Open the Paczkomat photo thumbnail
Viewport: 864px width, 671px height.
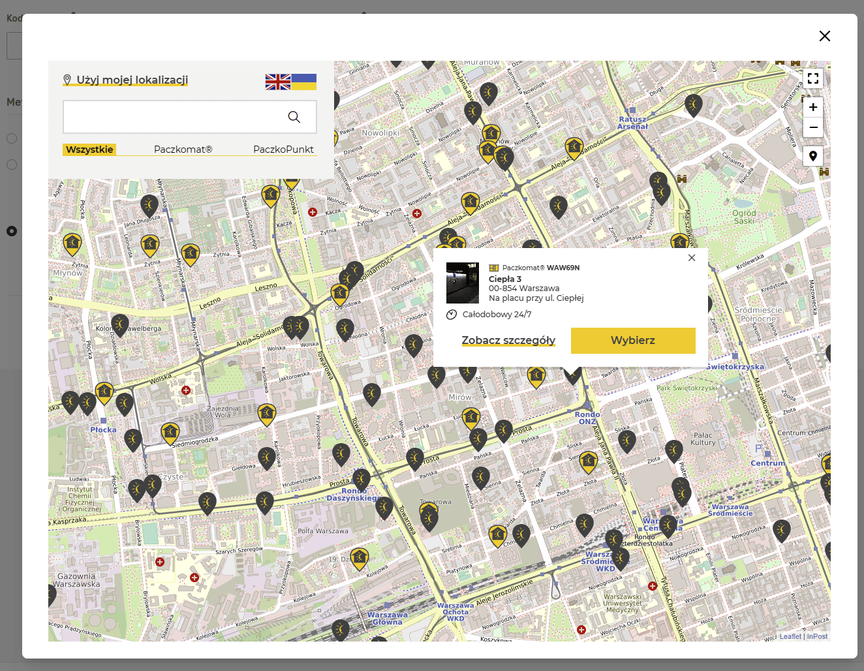coord(462,283)
